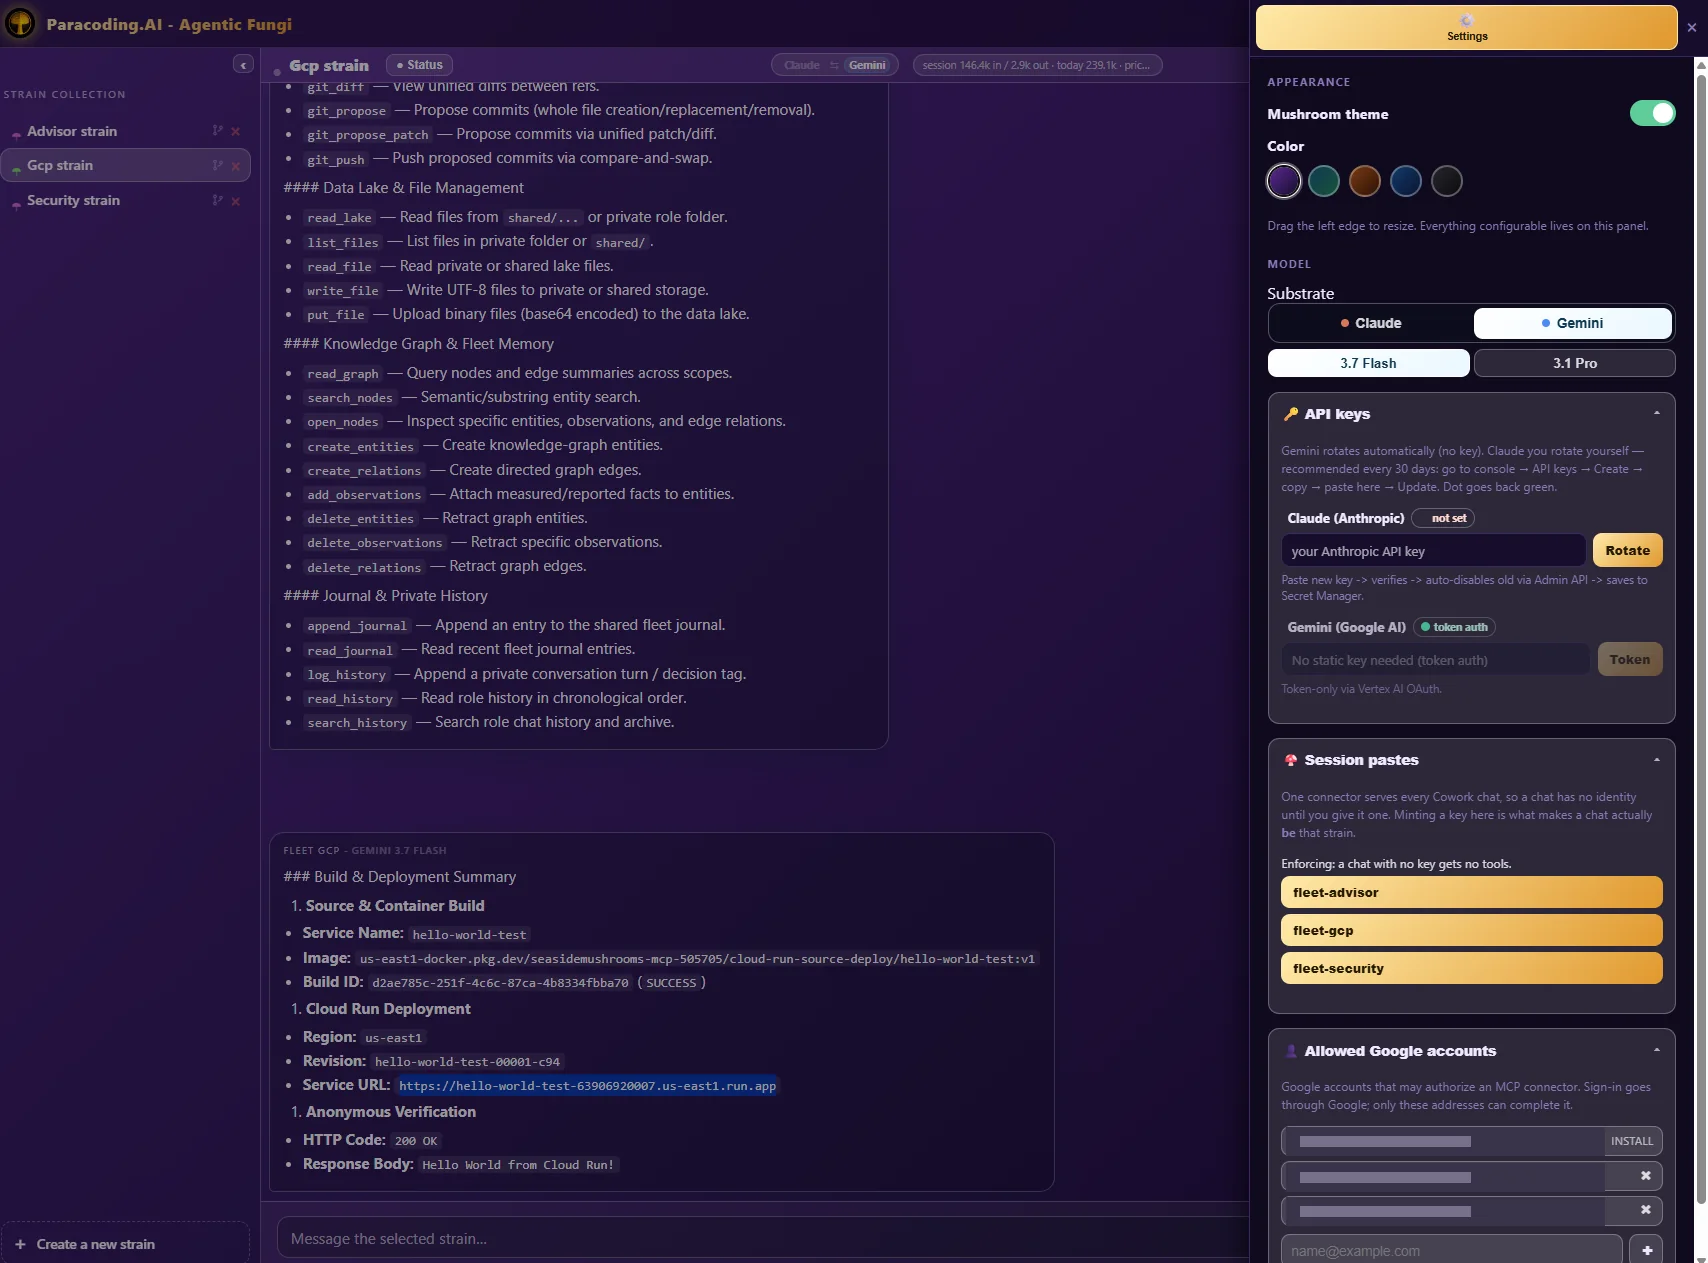Select Claude in the header model switch
1708x1263 pixels.
(801, 65)
